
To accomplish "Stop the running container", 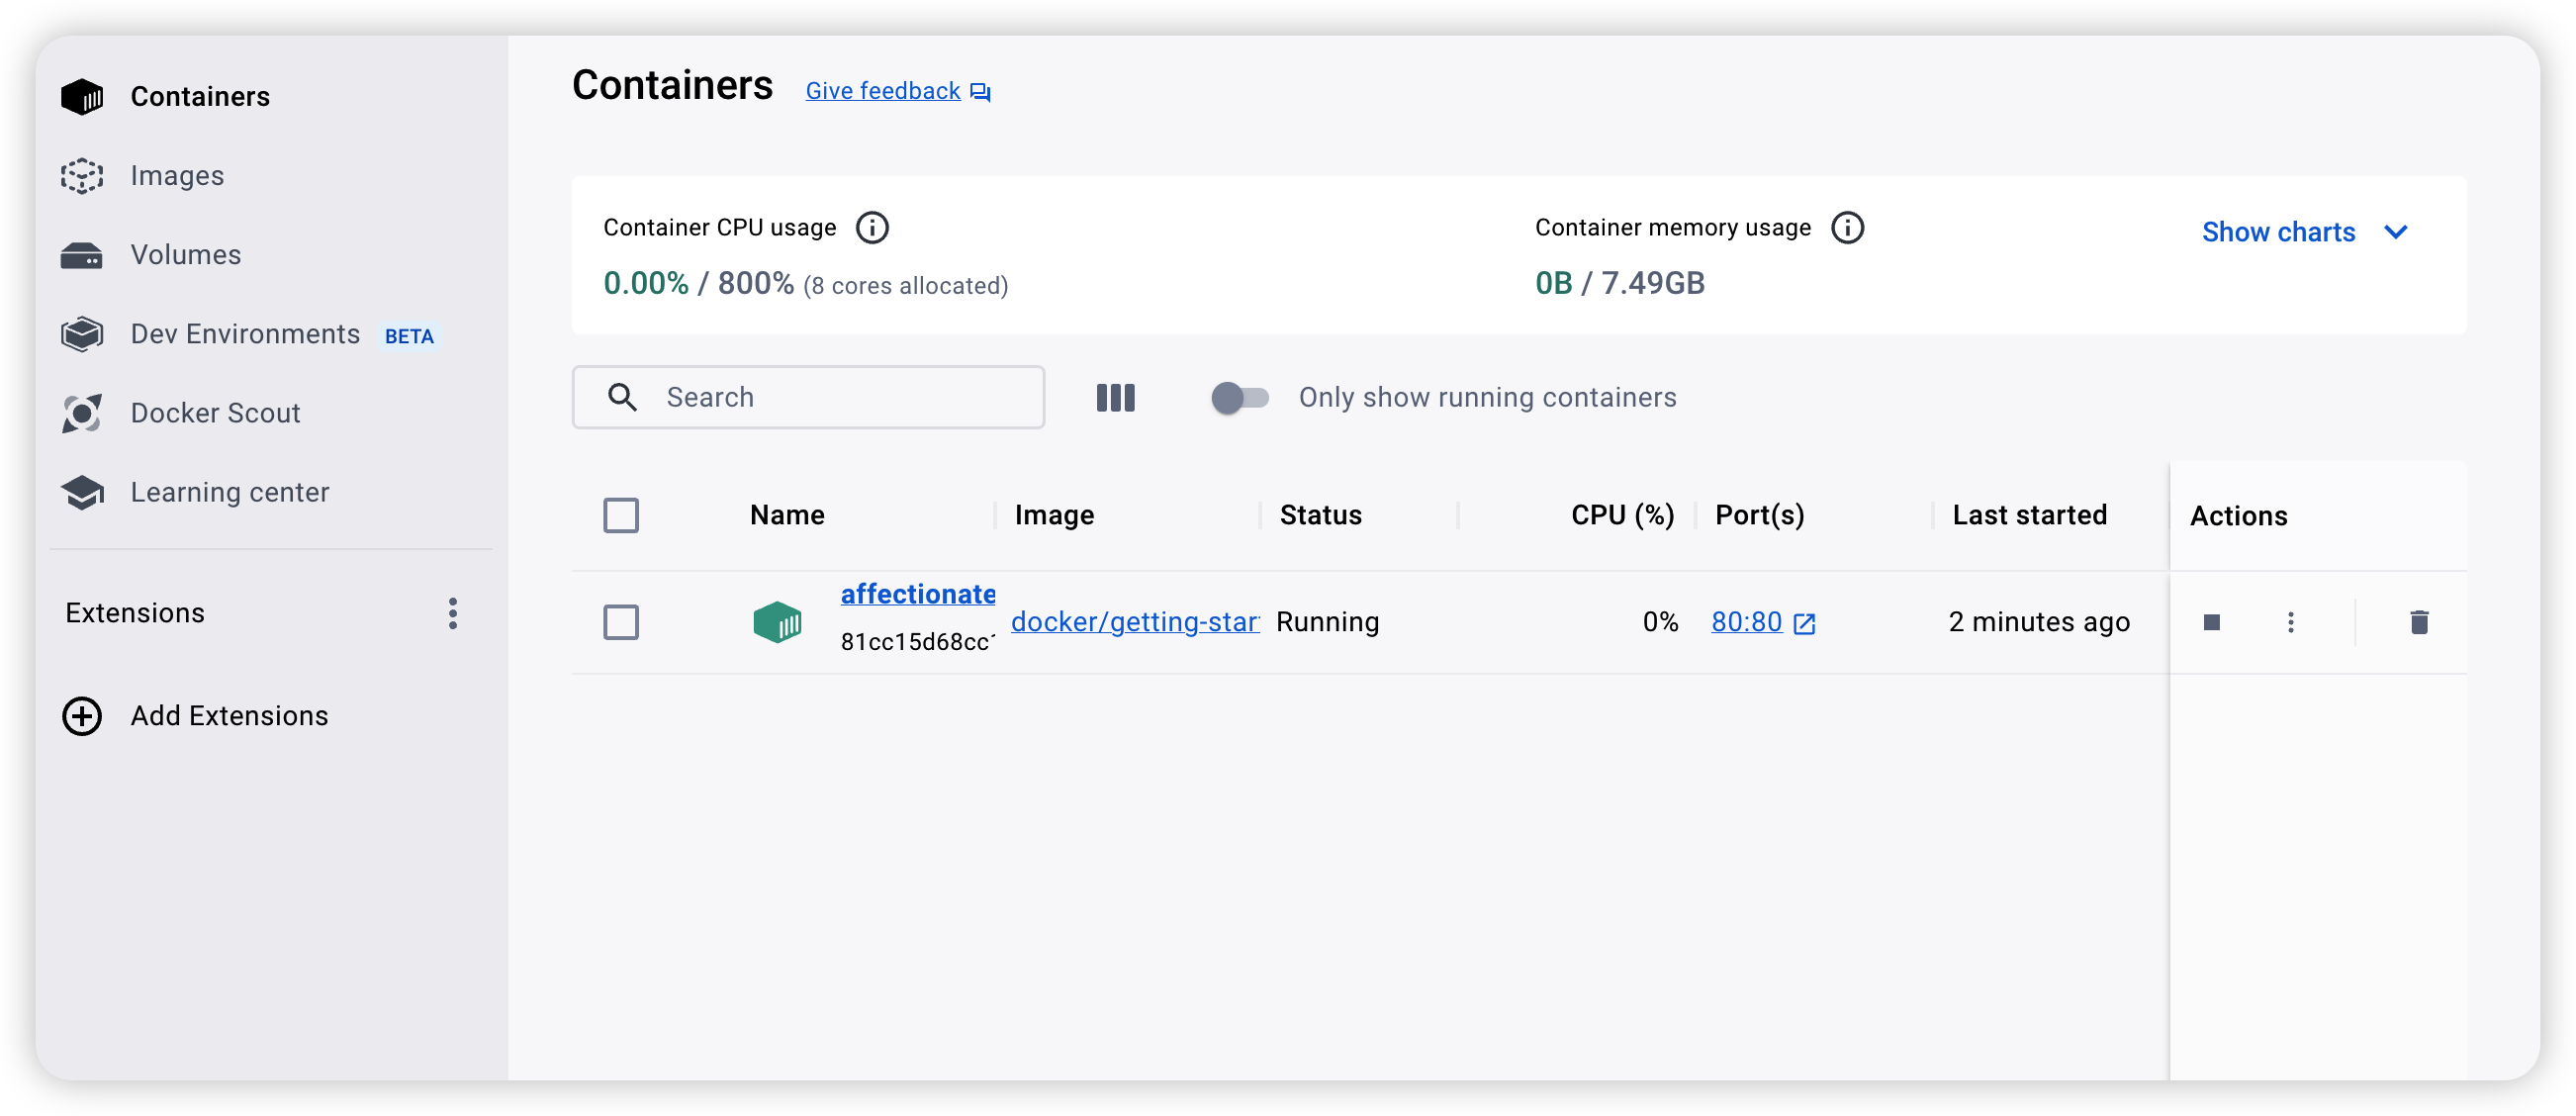I will [x=2211, y=622].
